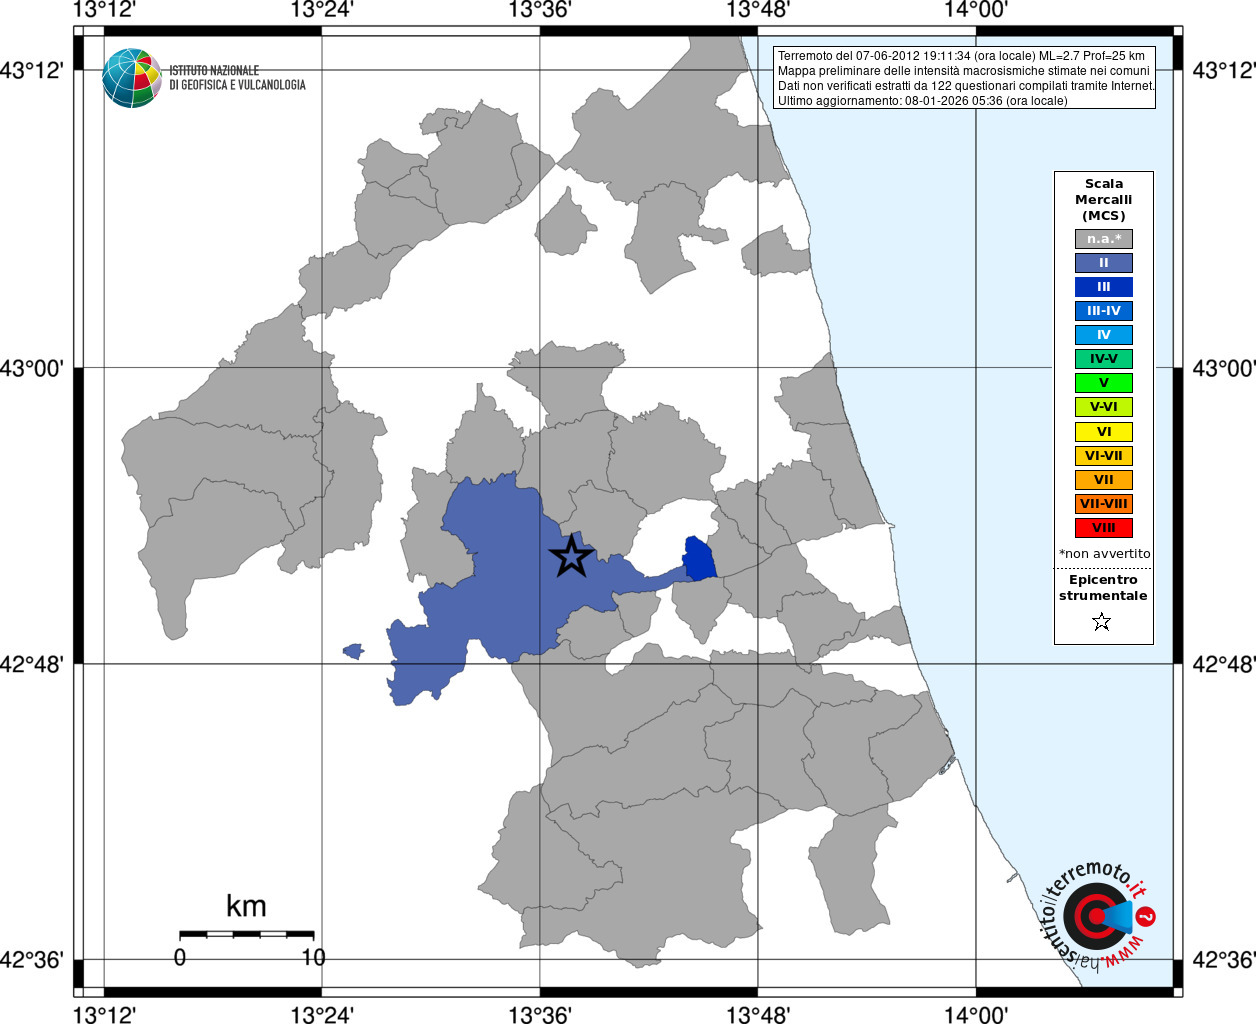1256x1024 pixels.
Task: Click the intensity IV legend swatch
Action: coord(1104,335)
